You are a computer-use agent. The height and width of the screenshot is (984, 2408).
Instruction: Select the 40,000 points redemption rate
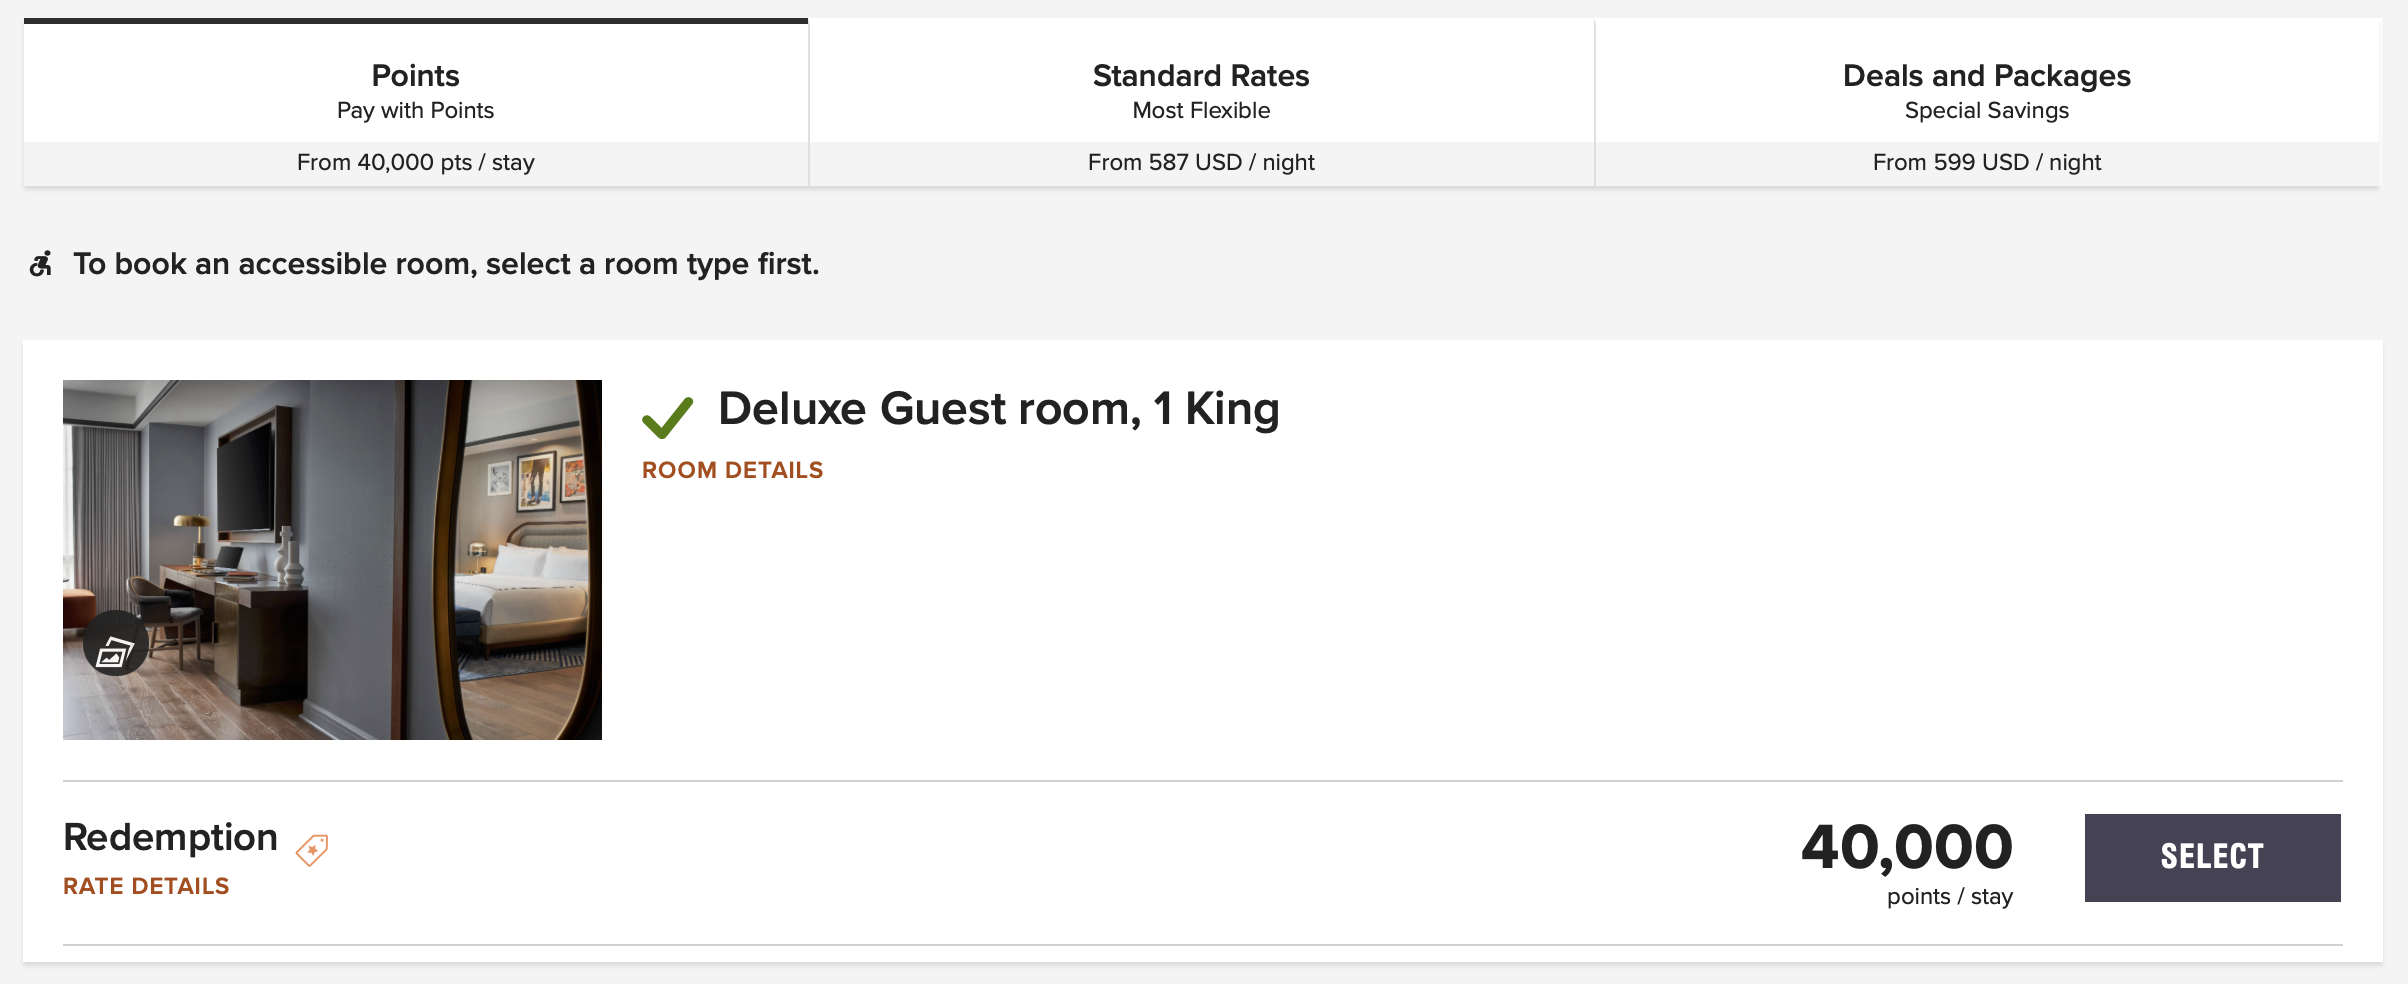2212,857
